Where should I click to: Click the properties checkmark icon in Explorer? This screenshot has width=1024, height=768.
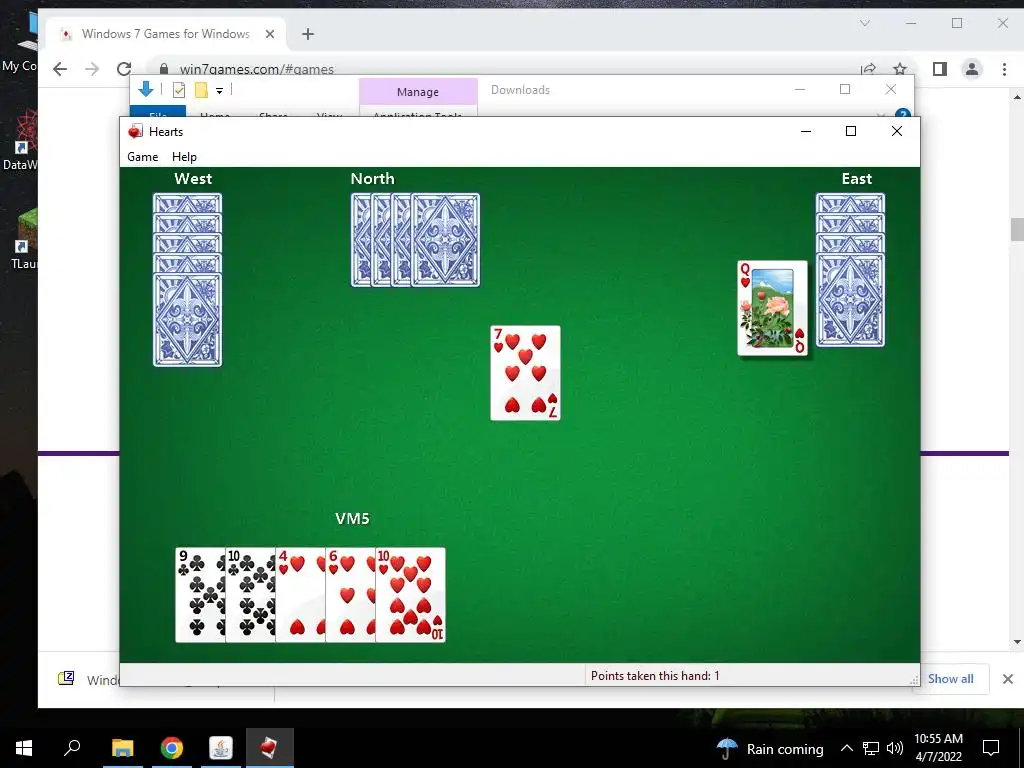coord(178,90)
